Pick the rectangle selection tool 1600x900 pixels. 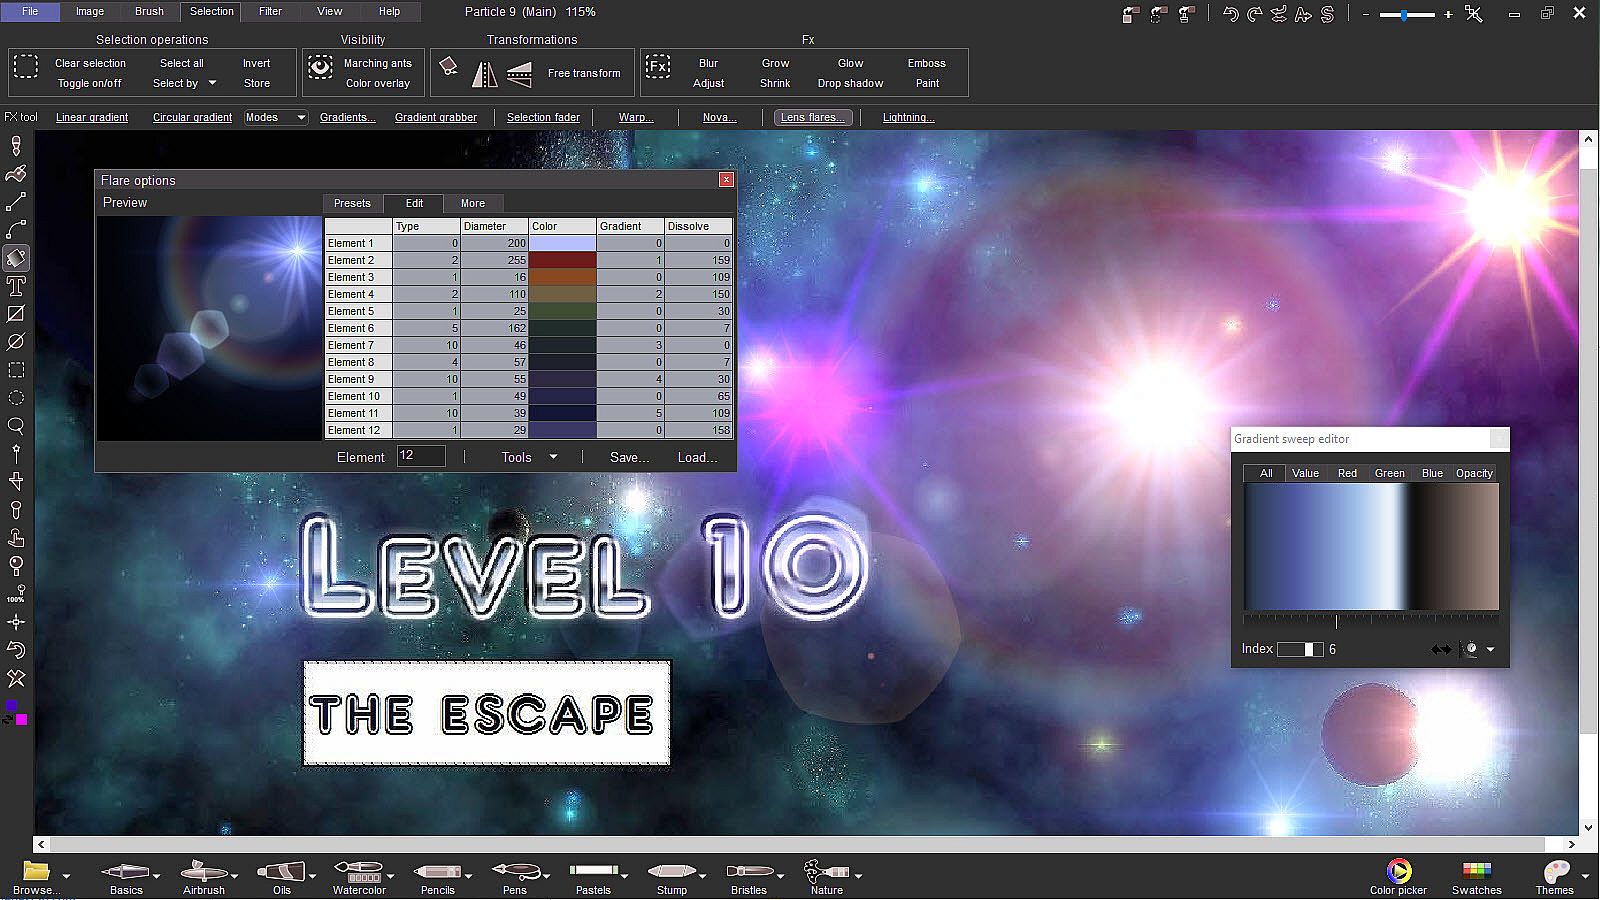(x=16, y=370)
